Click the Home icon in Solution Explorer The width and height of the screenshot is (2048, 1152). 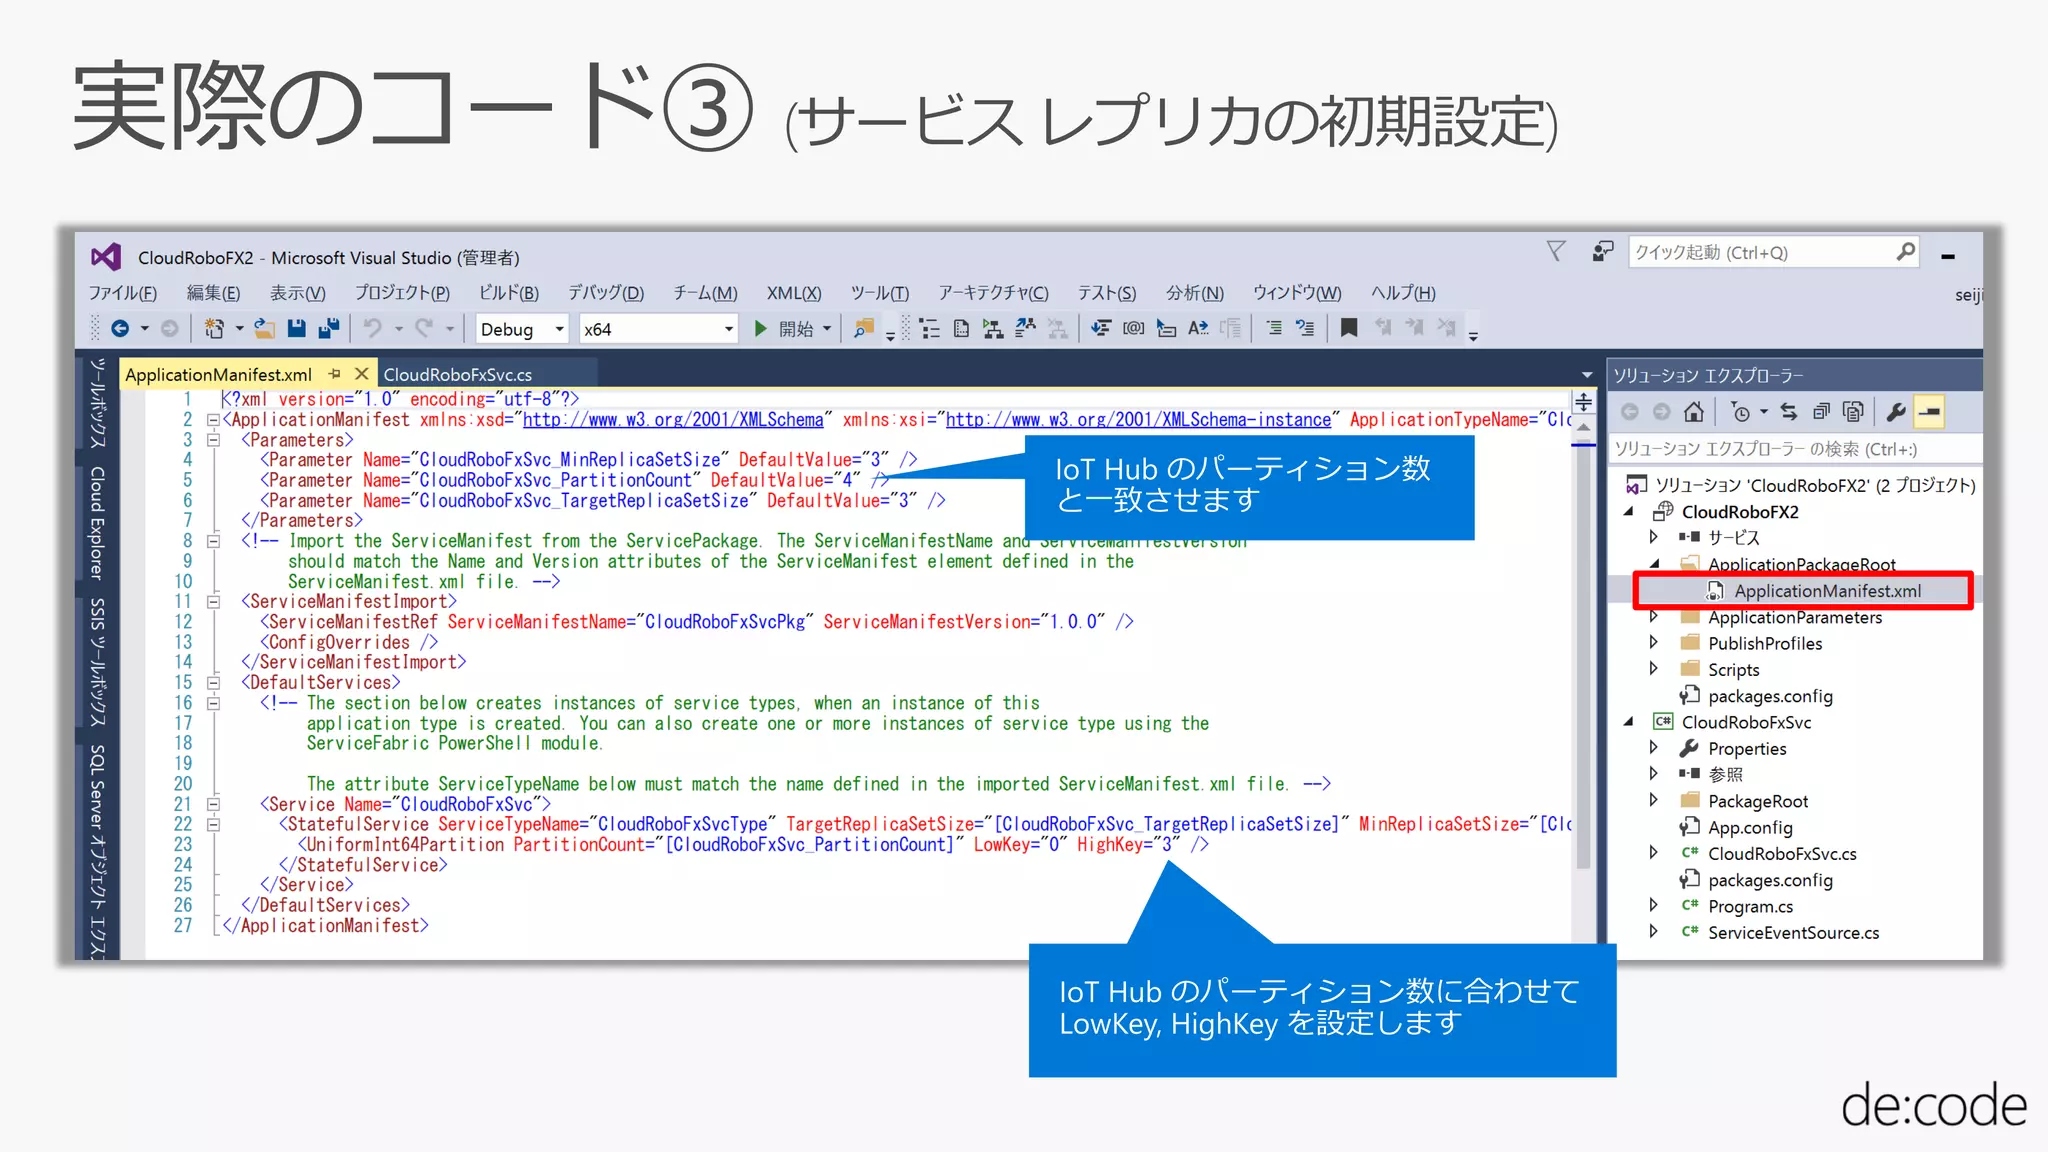1693,411
